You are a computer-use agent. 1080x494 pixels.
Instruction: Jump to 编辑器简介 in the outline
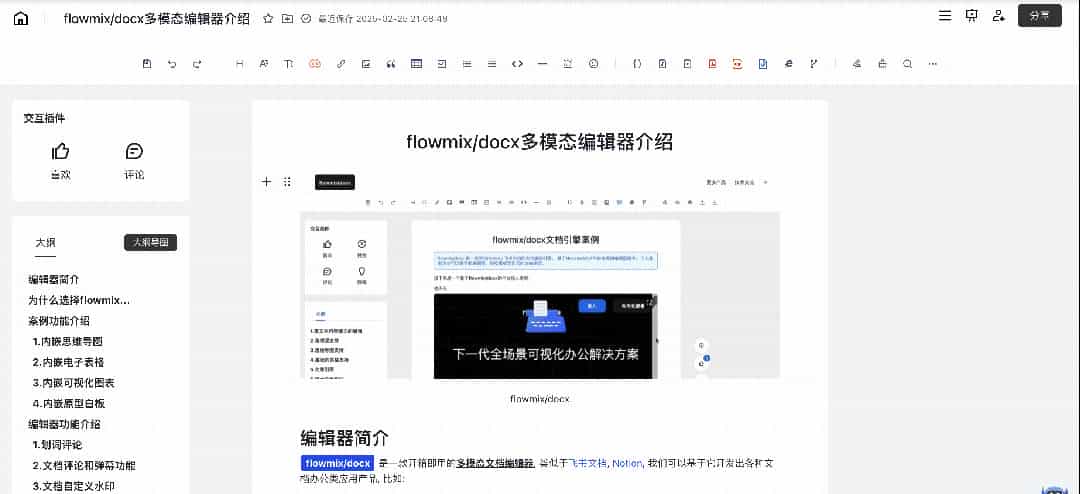pos(54,280)
